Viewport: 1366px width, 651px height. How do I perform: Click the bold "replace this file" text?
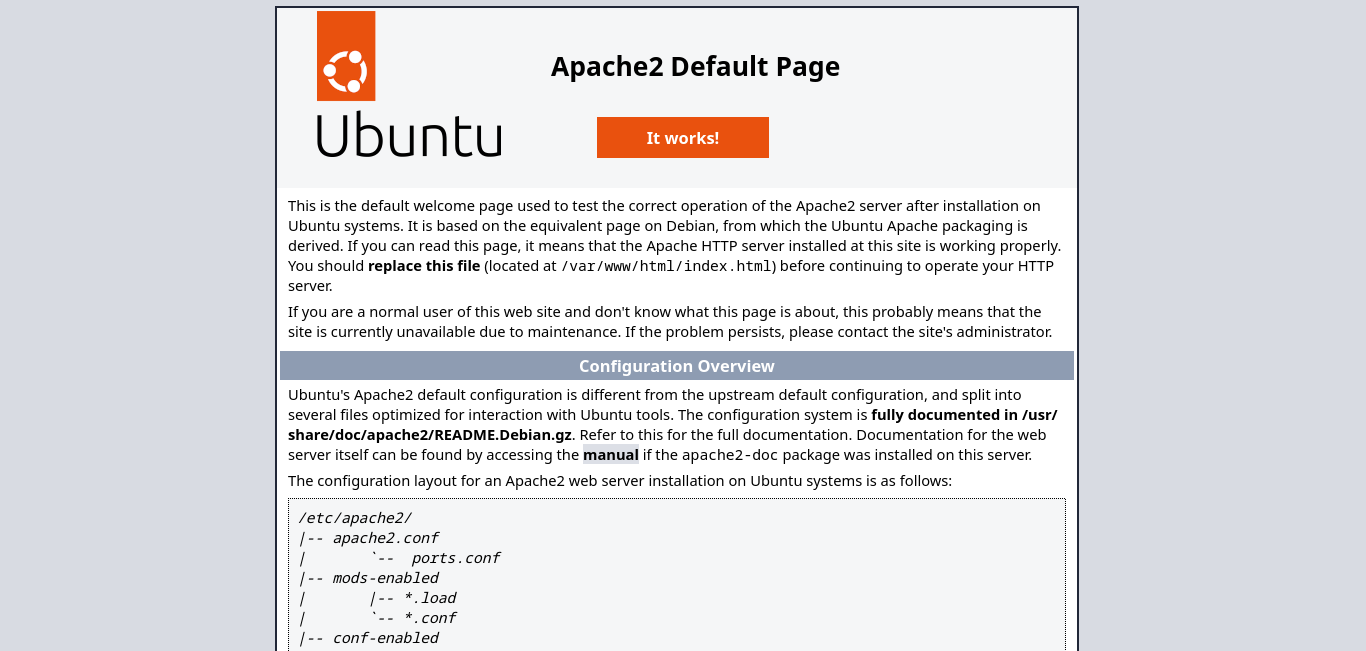[x=424, y=266]
